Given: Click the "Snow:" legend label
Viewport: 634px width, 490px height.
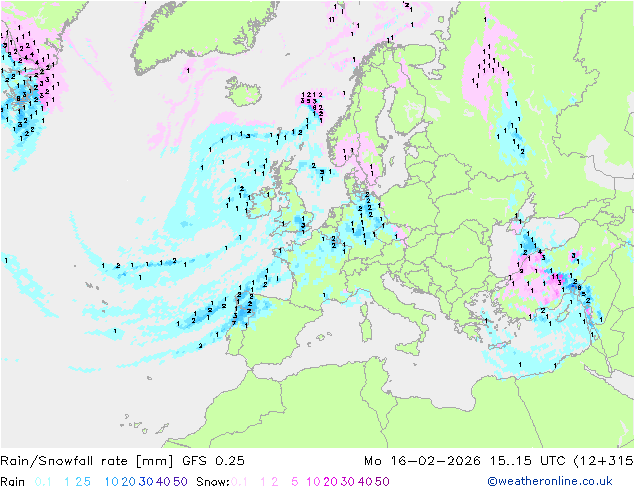Looking at the screenshot, I should pos(213,482).
